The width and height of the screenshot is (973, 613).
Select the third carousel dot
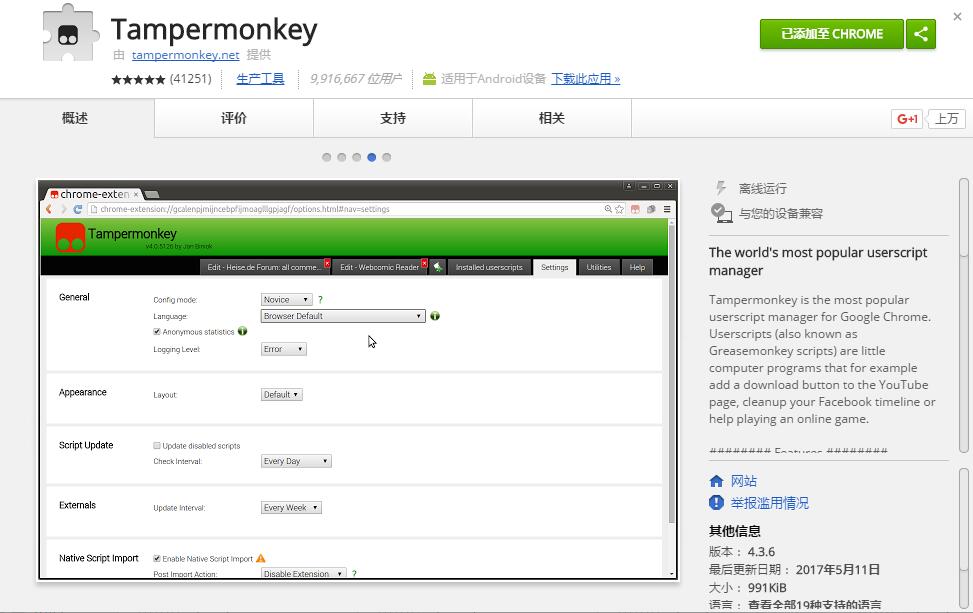(x=356, y=157)
